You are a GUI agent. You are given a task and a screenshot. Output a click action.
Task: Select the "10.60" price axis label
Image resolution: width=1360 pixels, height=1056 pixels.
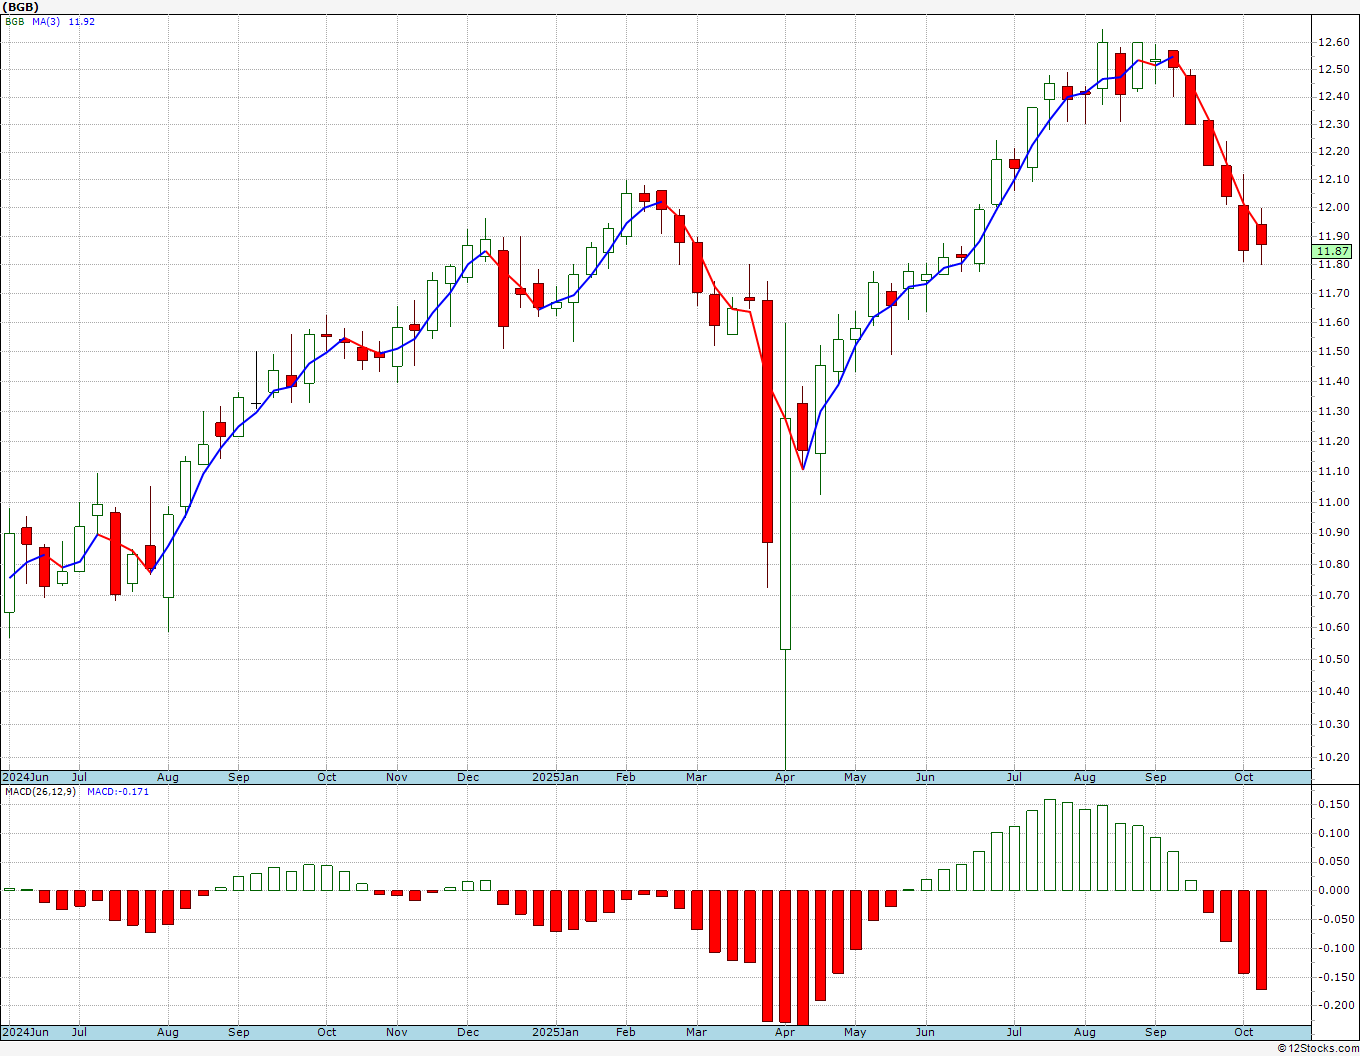point(1334,627)
